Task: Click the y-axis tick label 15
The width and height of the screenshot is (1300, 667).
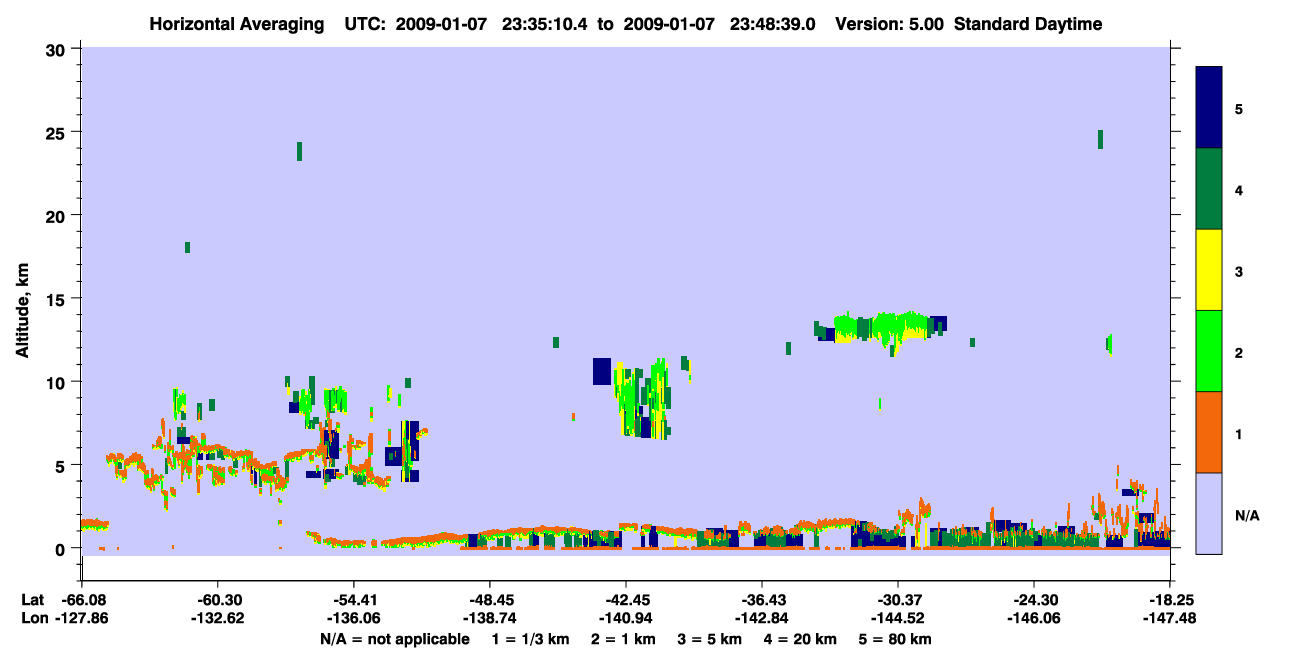Action: pos(58,298)
